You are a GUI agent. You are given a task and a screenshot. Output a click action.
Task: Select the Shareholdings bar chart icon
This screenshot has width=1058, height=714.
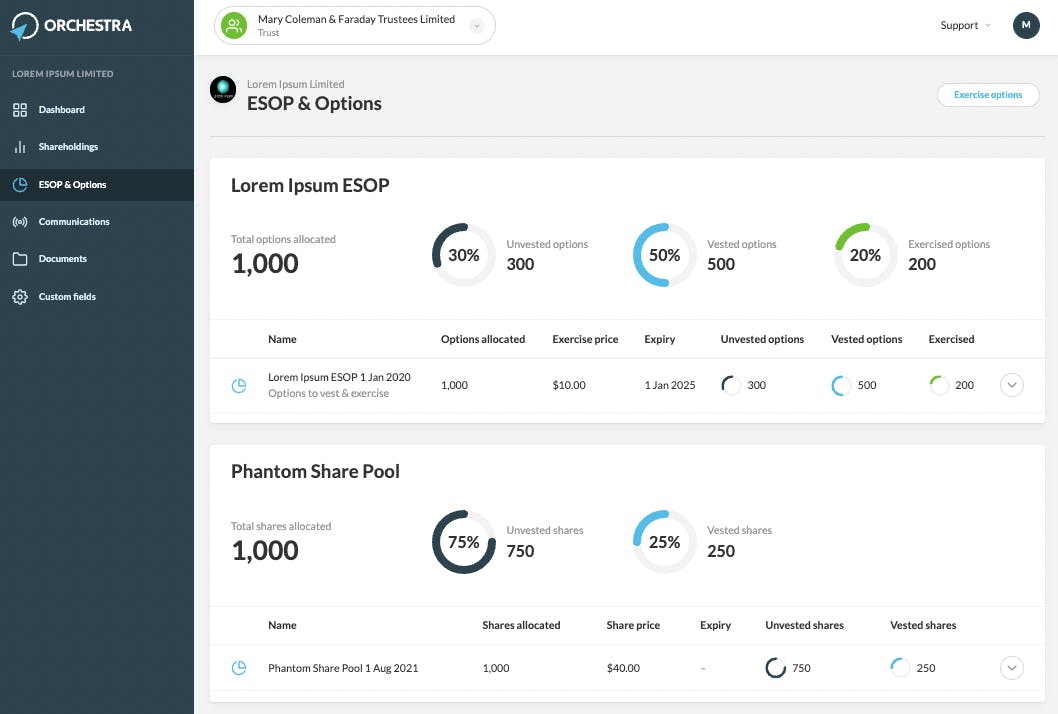point(20,147)
